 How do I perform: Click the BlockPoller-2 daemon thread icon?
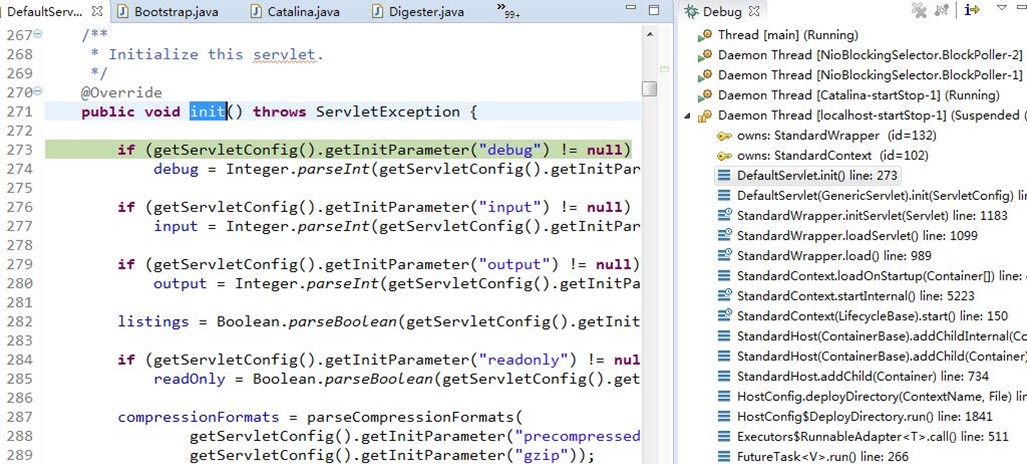click(x=705, y=55)
